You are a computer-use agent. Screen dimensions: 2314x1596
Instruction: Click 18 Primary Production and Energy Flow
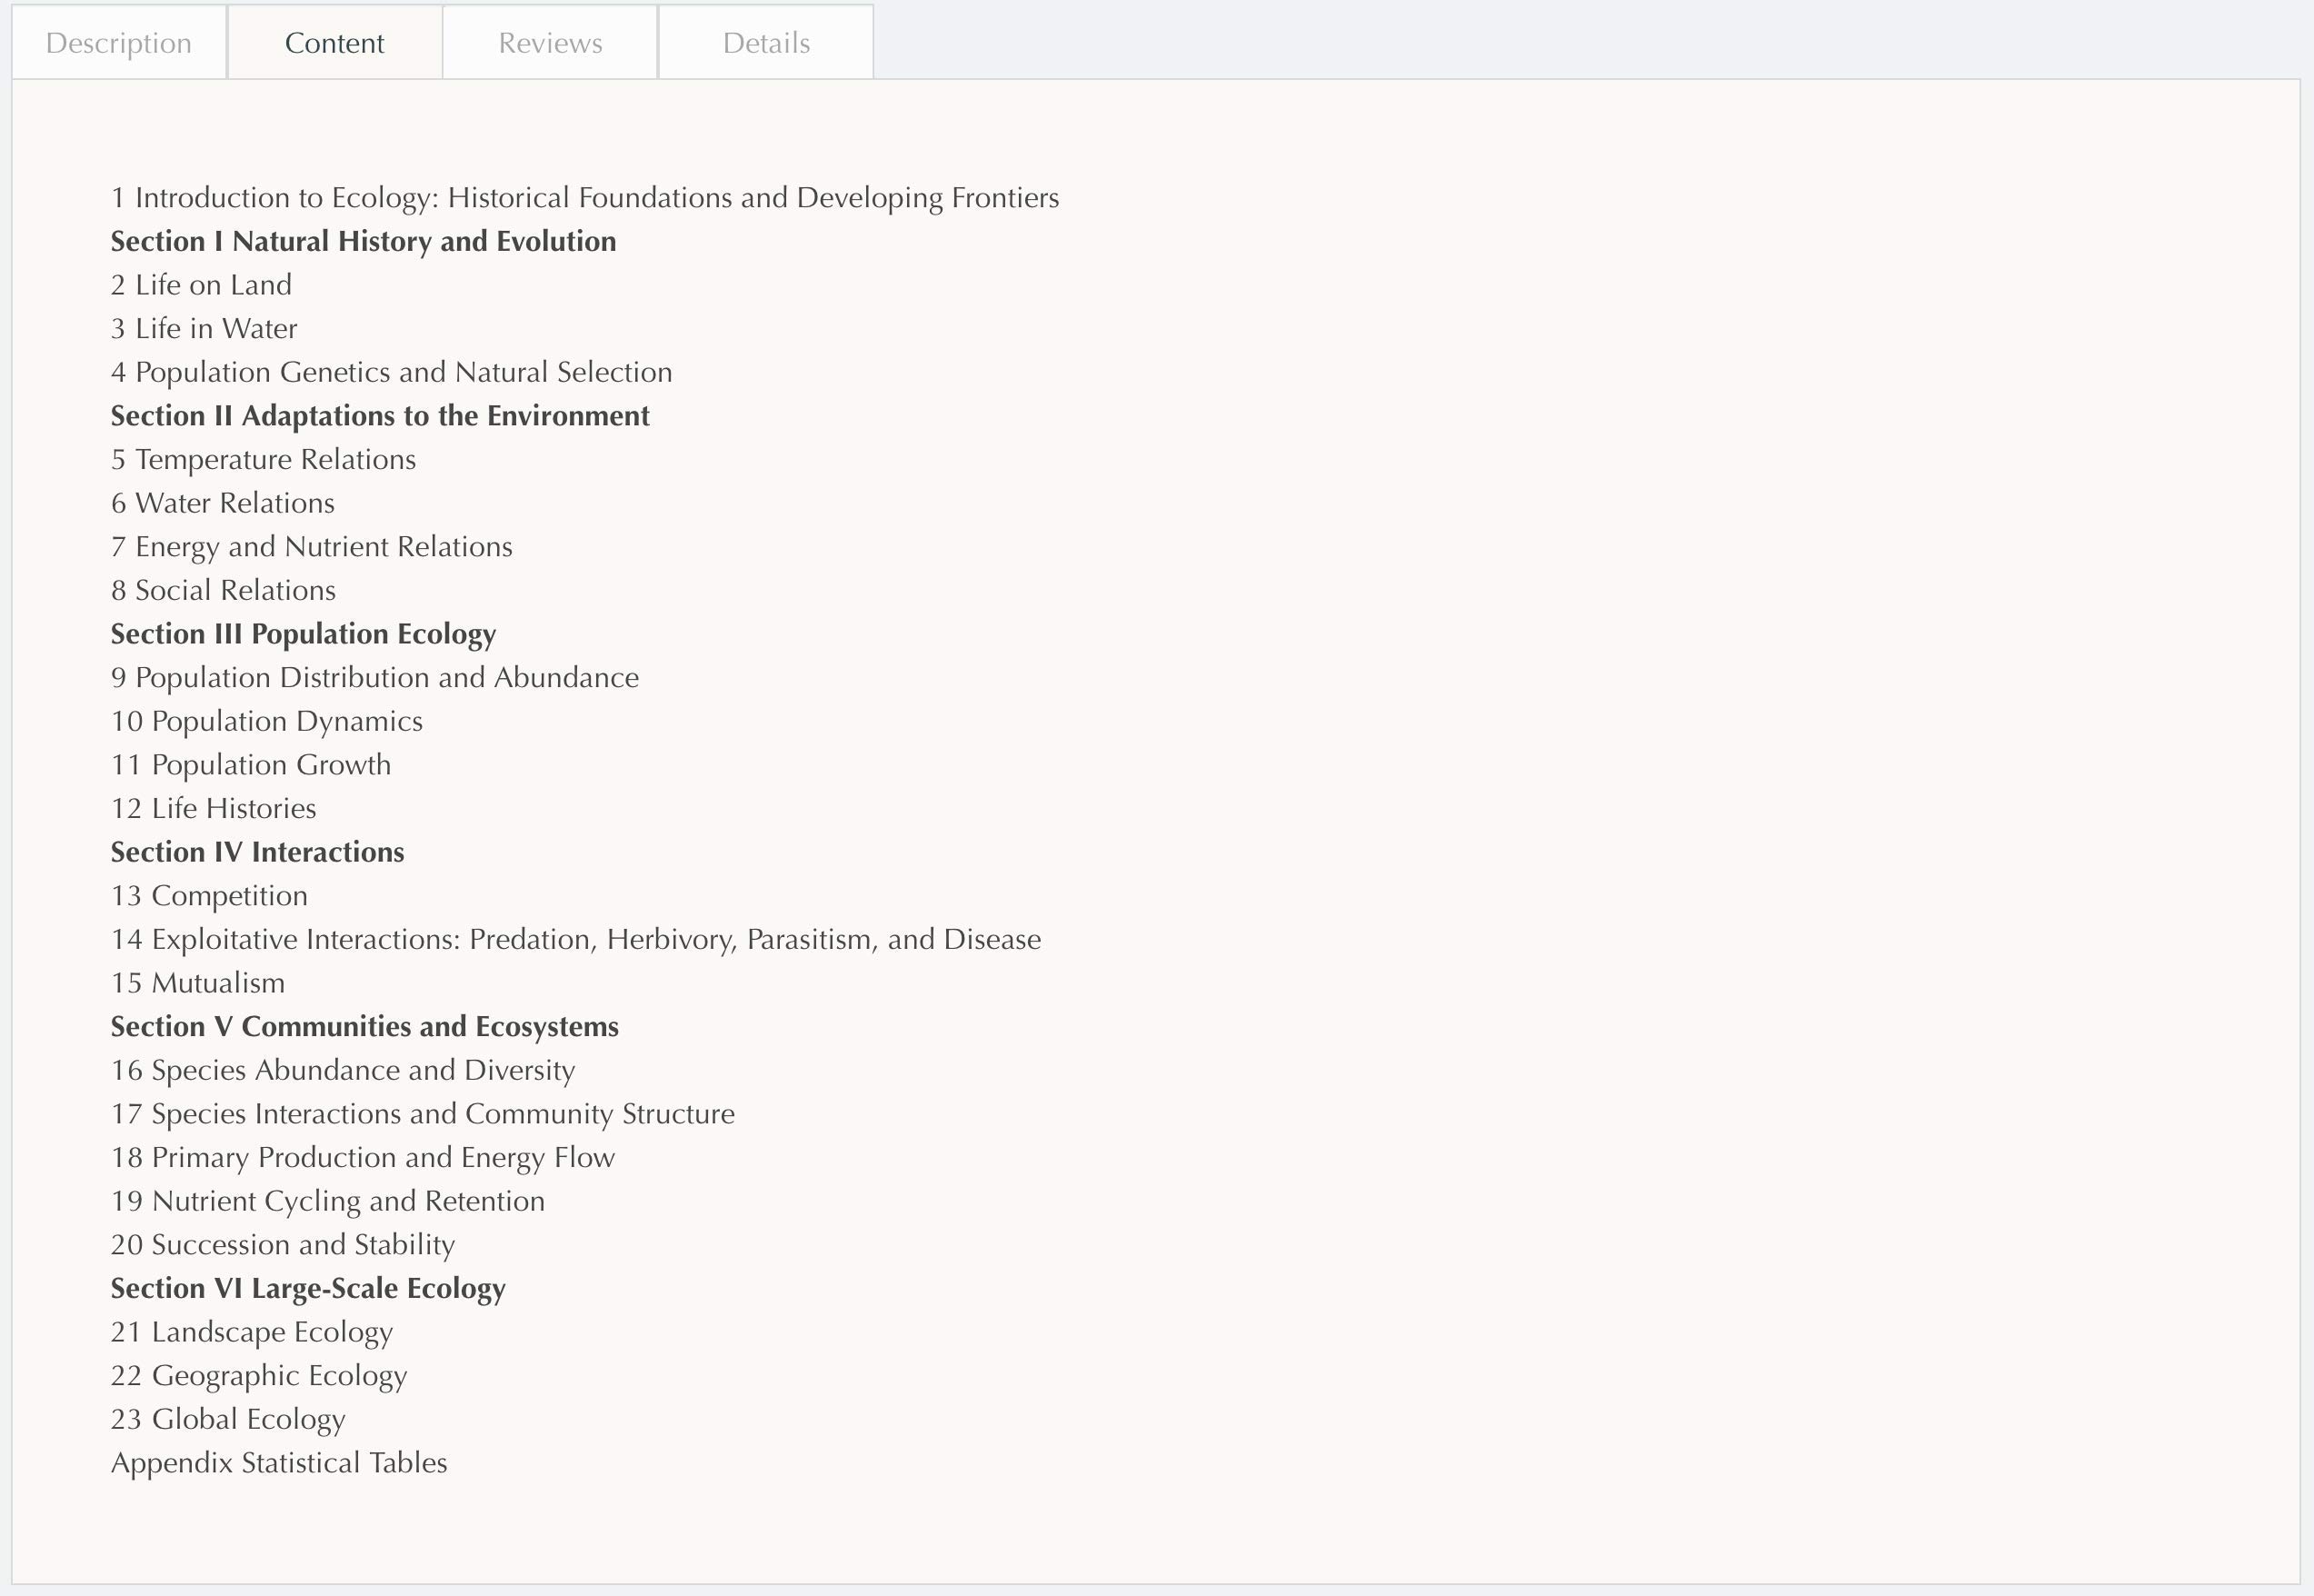pos(362,1158)
